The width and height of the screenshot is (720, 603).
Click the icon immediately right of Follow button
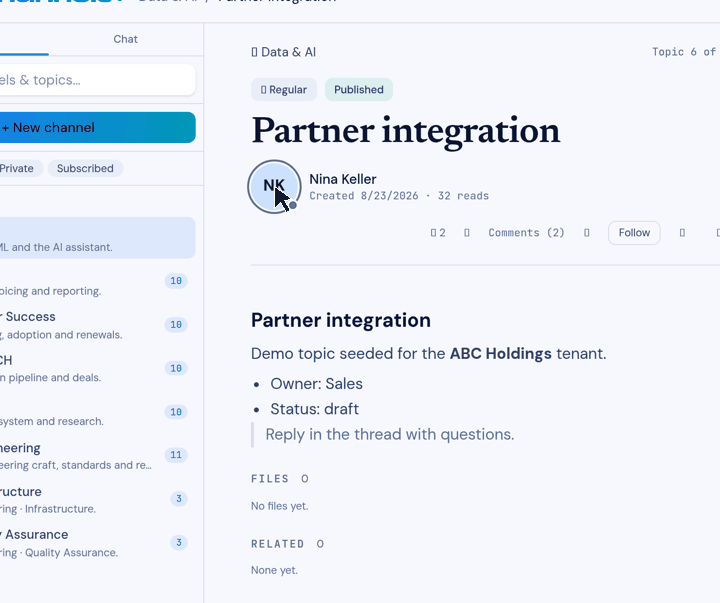(682, 233)
